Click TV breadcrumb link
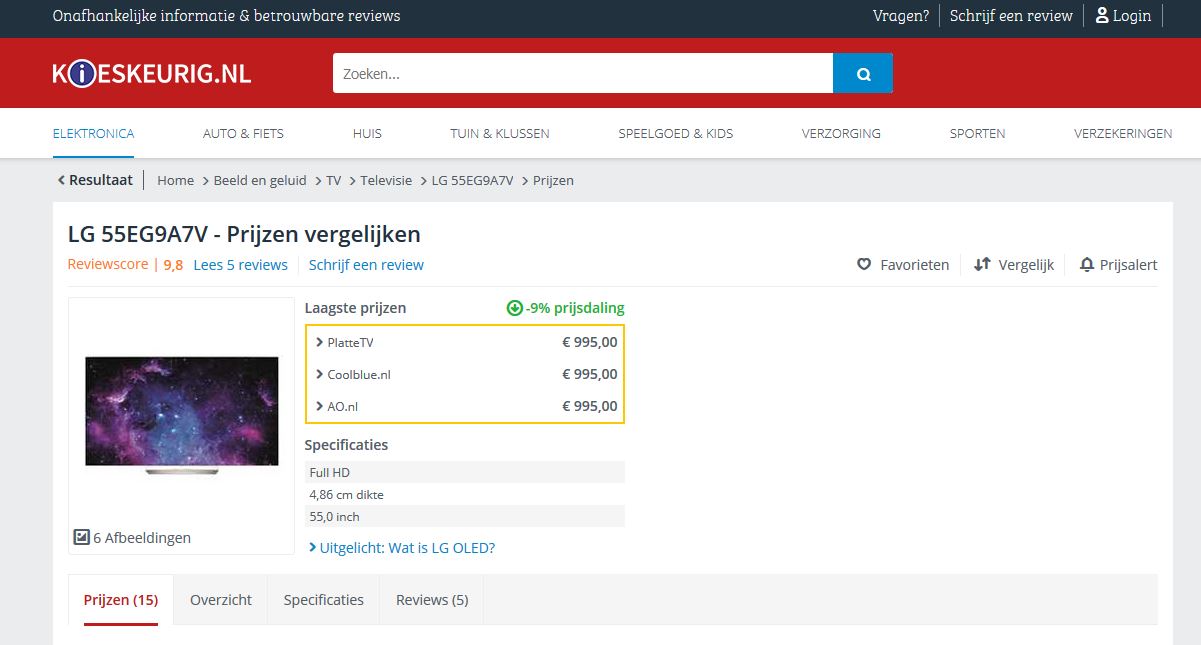Viewport: 1201px width, 645px height. [x=334, y=180]
